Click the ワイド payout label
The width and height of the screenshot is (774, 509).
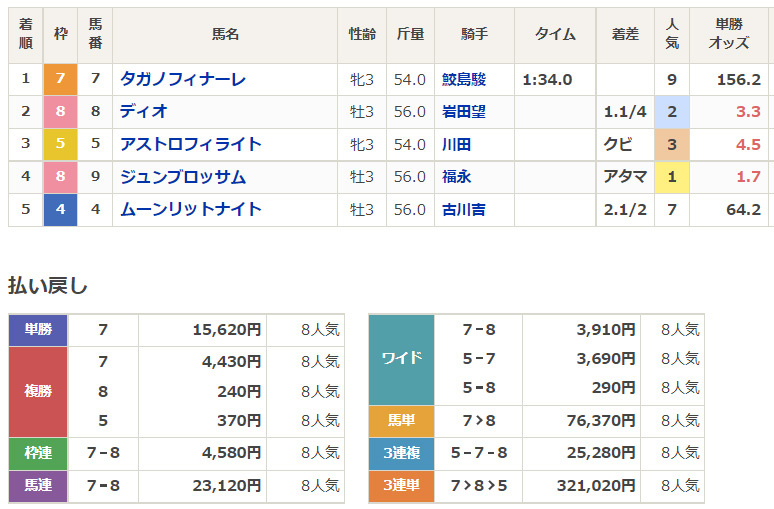click(x=401, y=358)
